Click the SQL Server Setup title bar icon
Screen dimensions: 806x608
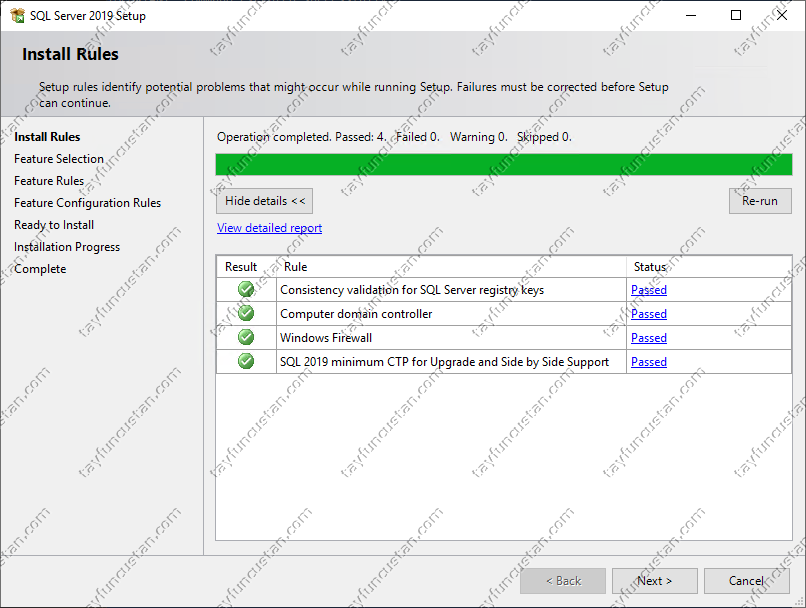17,15
